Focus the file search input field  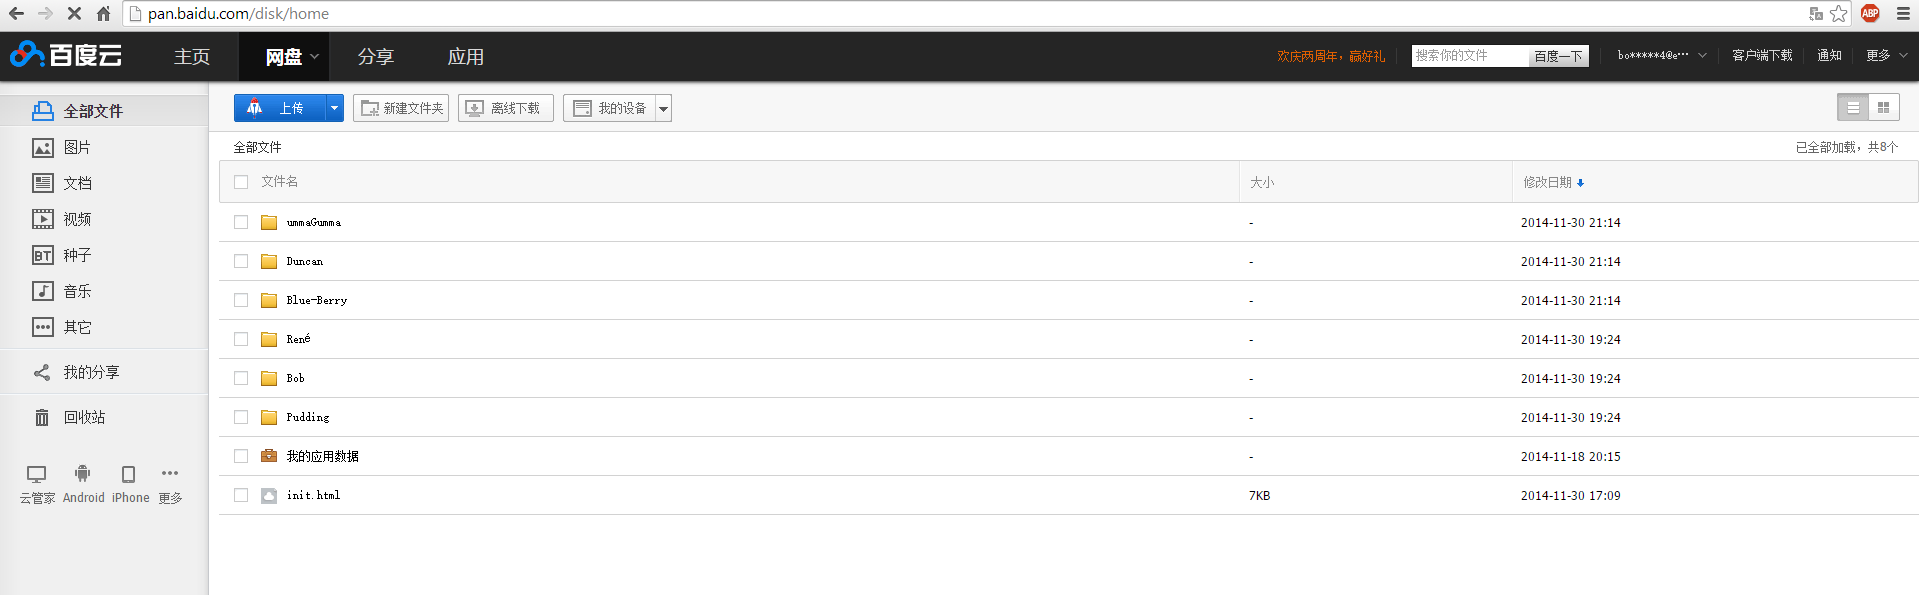[x=1469, y=56]
